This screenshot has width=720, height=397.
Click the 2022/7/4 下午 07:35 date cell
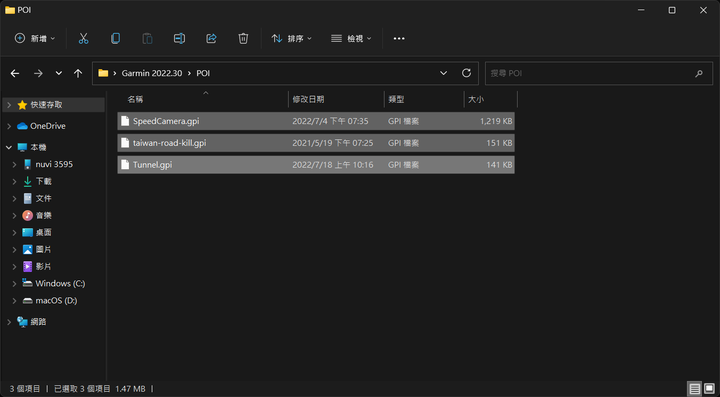330,121
